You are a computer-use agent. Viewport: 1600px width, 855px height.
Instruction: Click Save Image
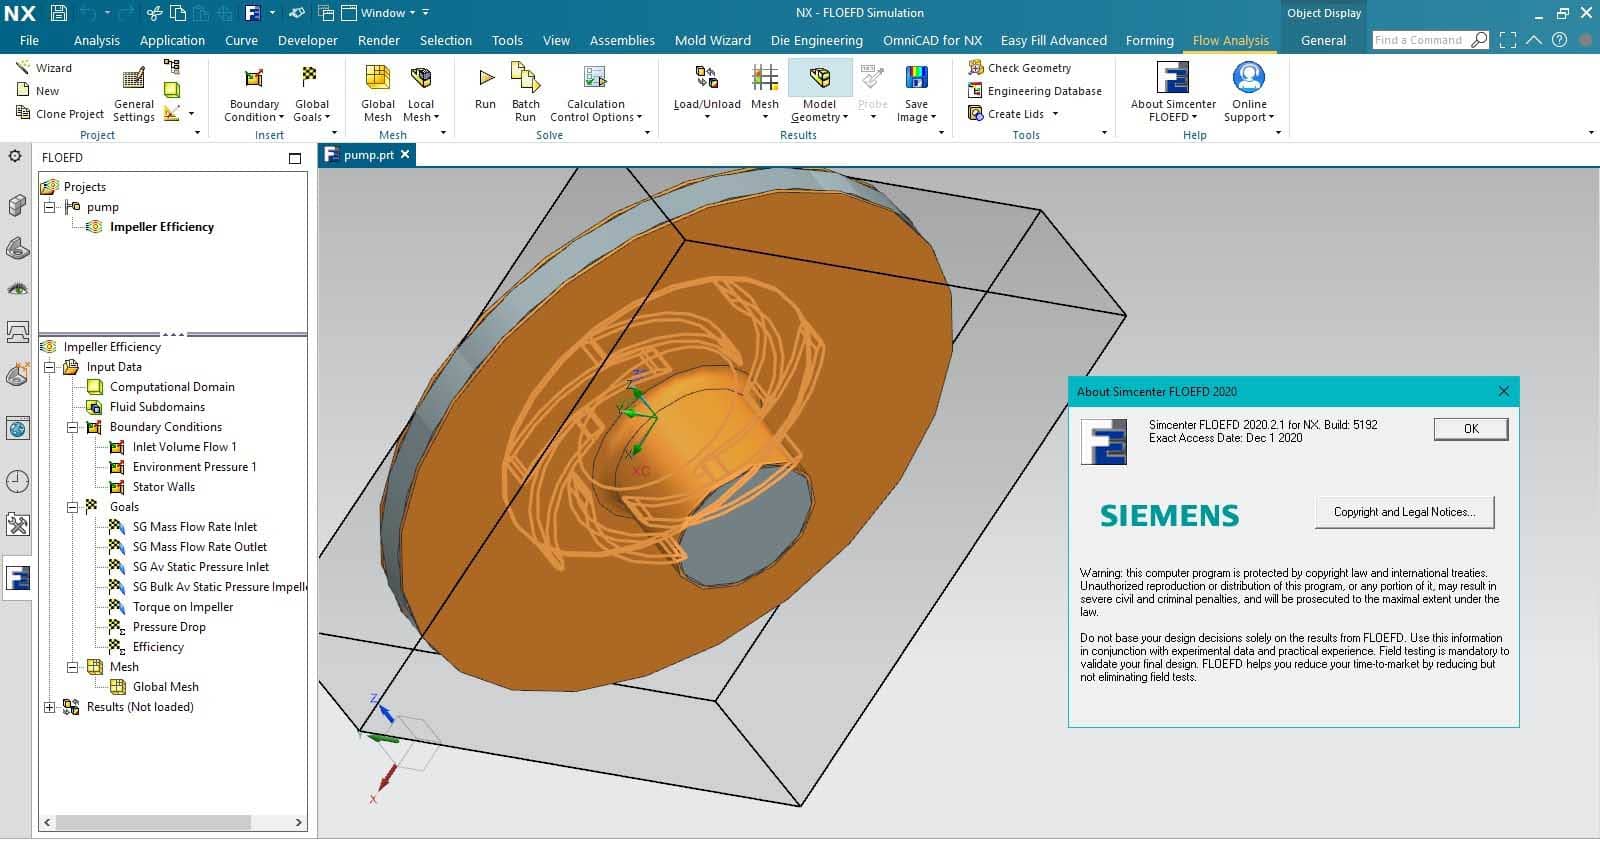[916, 94]
